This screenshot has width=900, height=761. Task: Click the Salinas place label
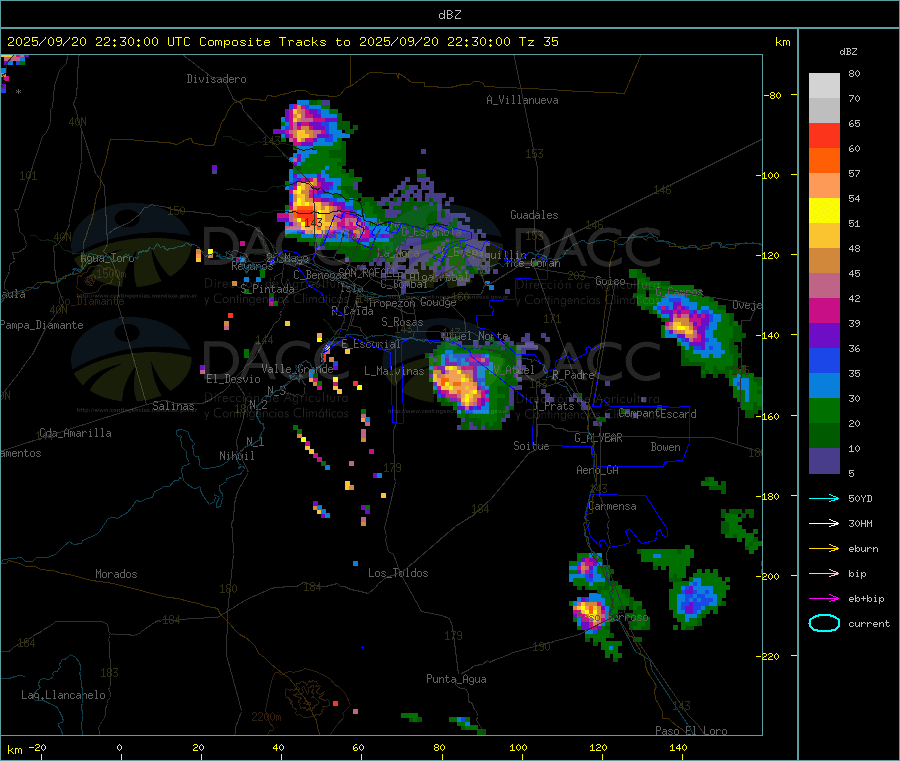173,406
